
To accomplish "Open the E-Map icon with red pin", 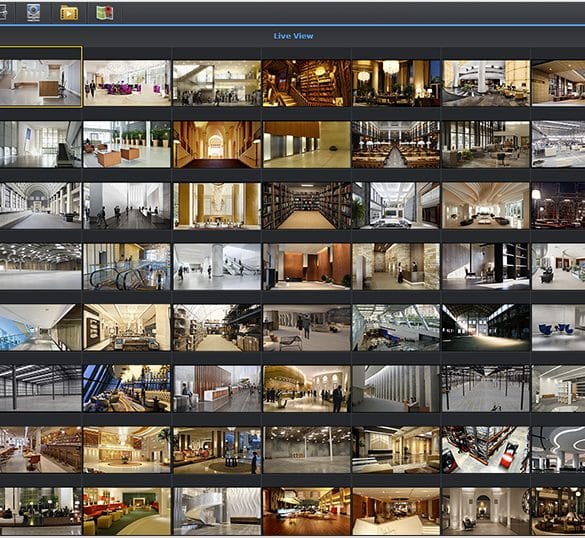I will [x=104, y=13].
